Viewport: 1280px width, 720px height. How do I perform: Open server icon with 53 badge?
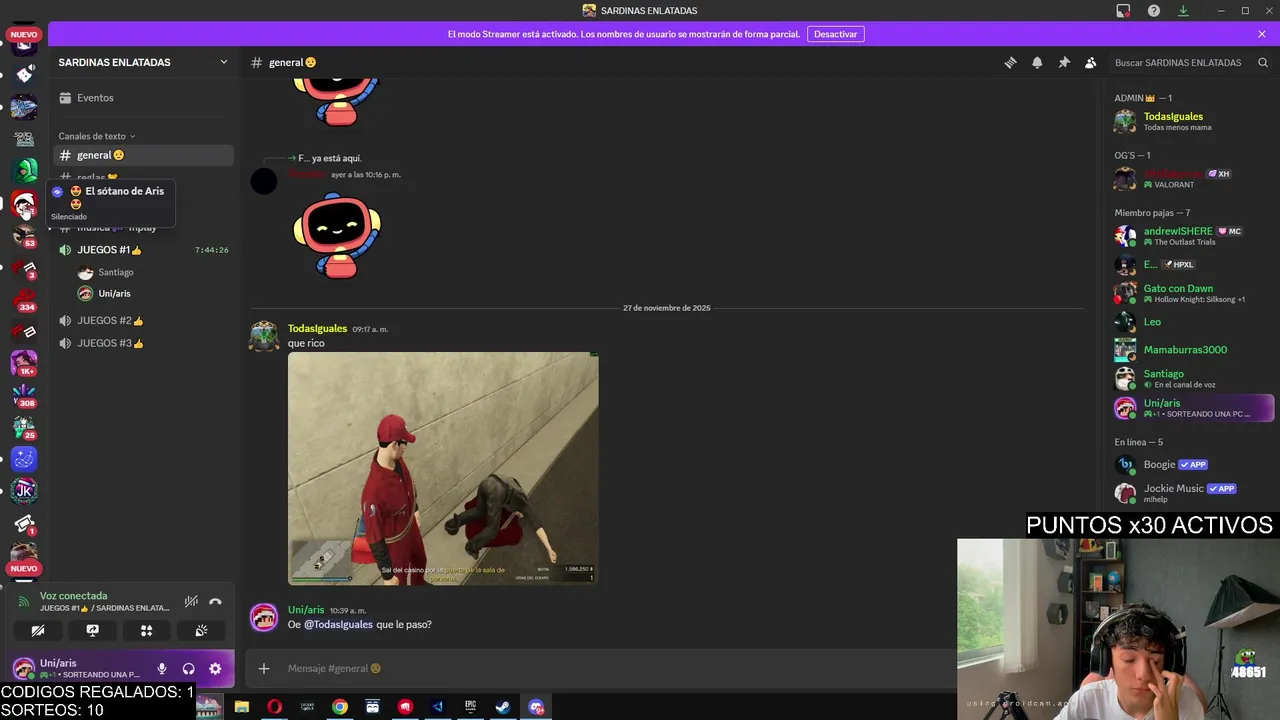coord(24,236)
